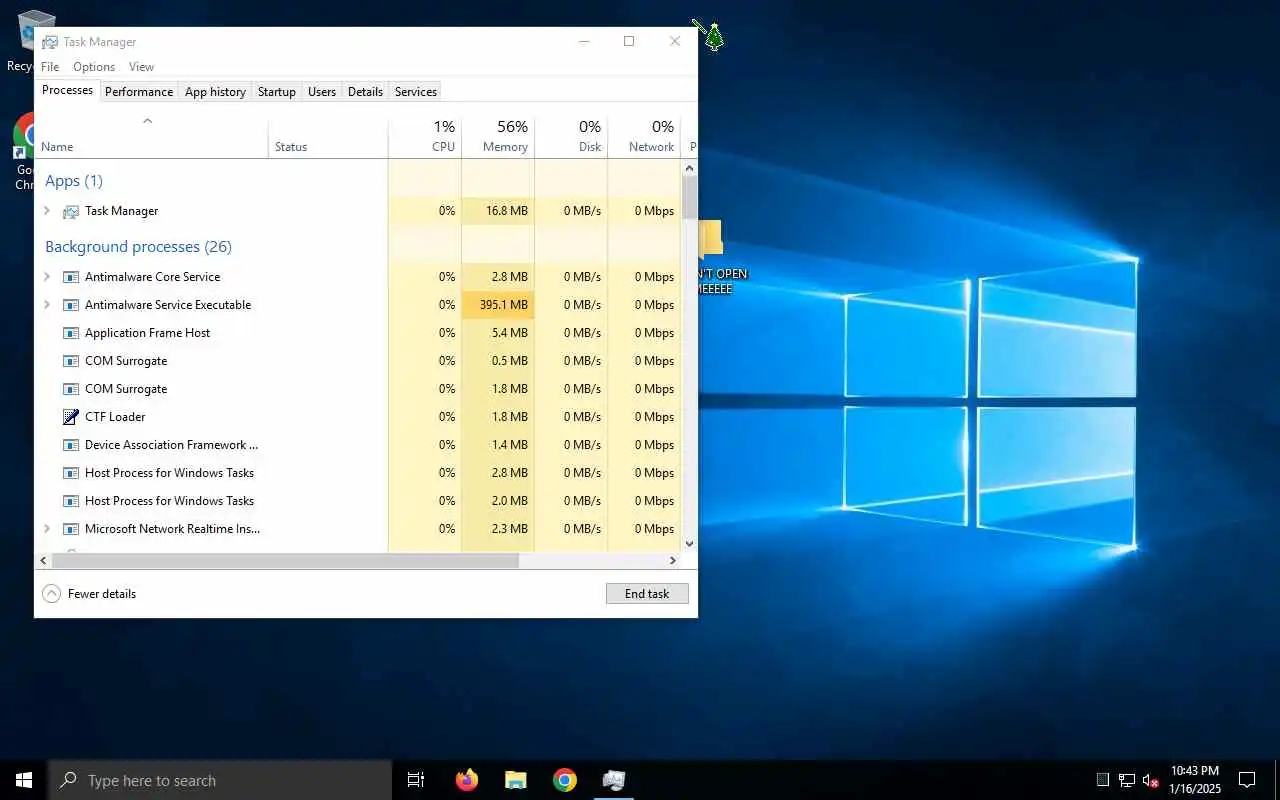Screen dimensions: 1280x800
Task: Open Task View from the taskbar
Action: click(x=416, y=780)
